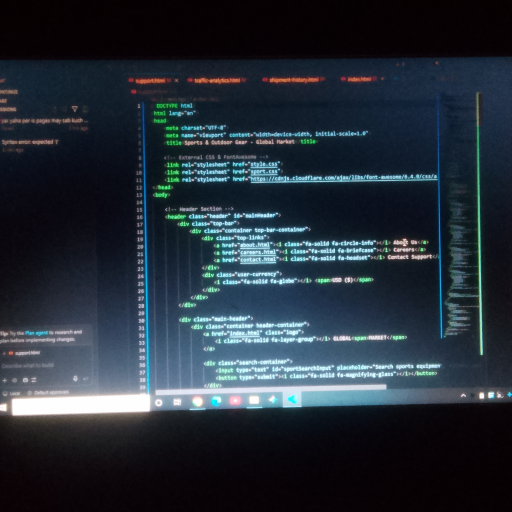The image size is (512, 512).
Task: Open the shipment-history.html tab
Action: click(294, 80)
